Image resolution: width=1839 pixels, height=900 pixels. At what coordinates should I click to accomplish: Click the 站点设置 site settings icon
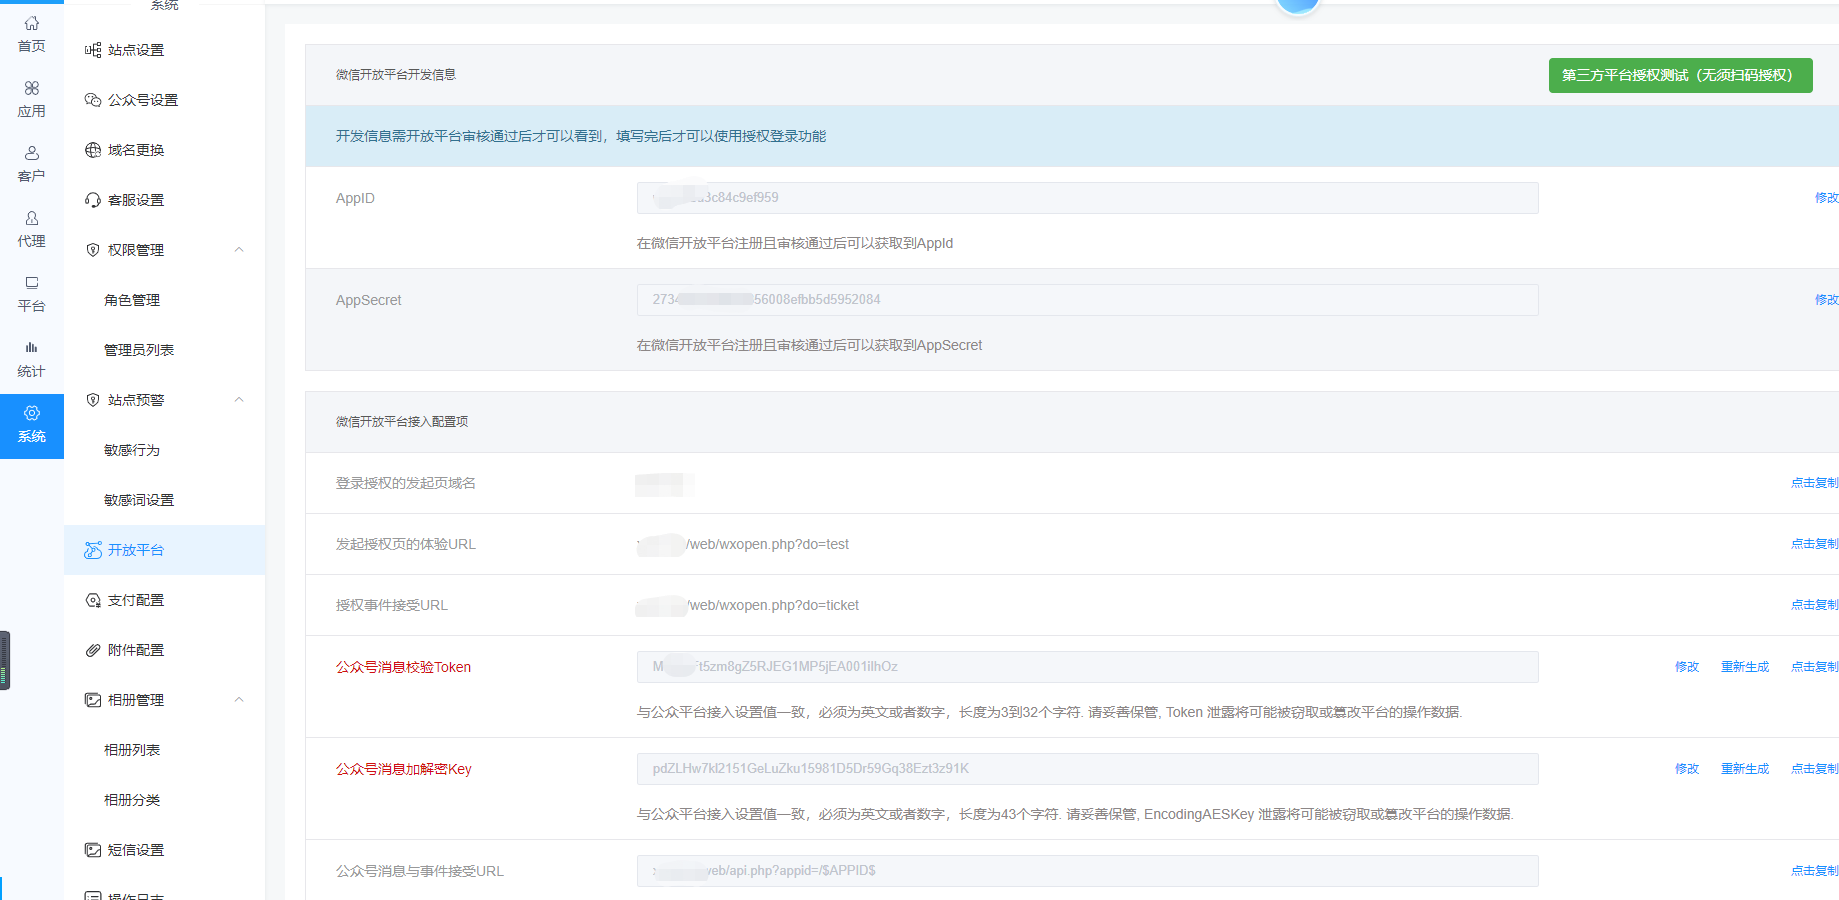pos(93,50)
